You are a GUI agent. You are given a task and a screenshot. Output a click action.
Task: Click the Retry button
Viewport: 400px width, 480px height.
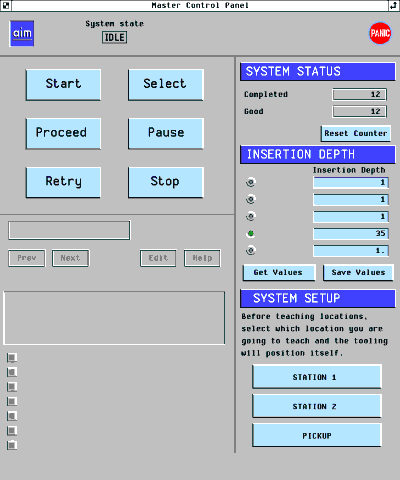(x=63, y=182)
